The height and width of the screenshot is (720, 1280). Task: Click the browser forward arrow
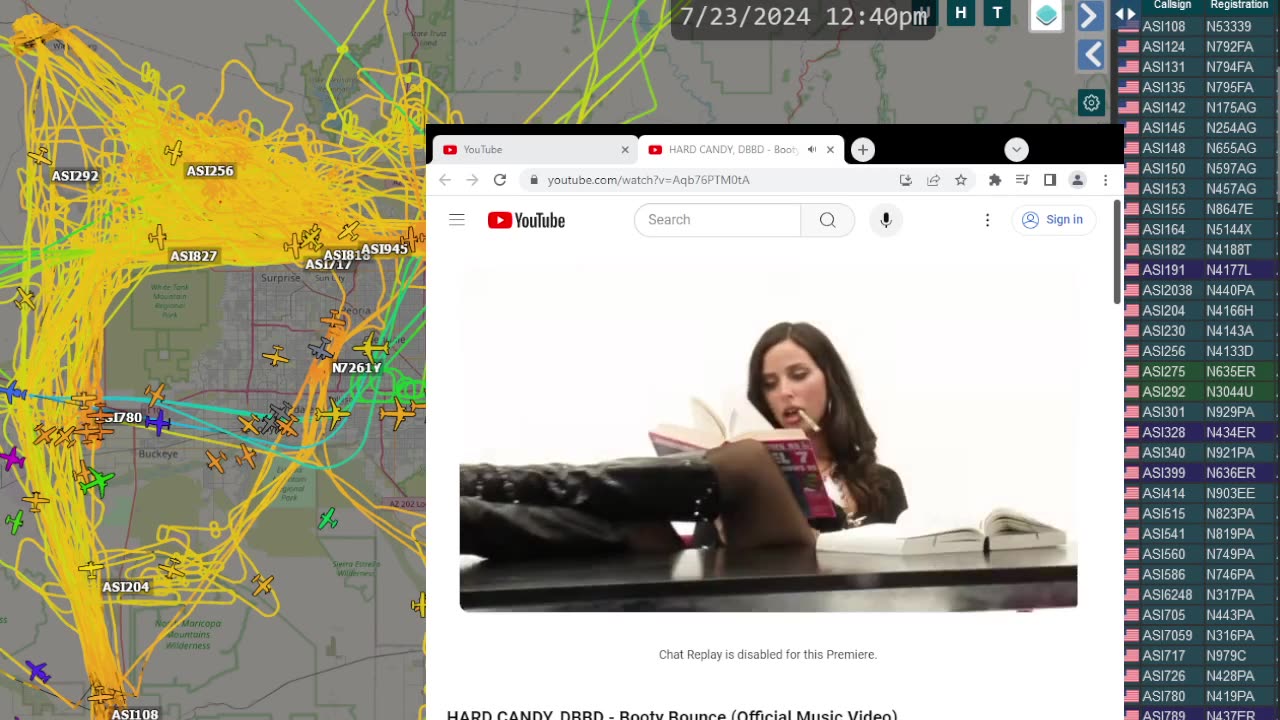point(472,180)
